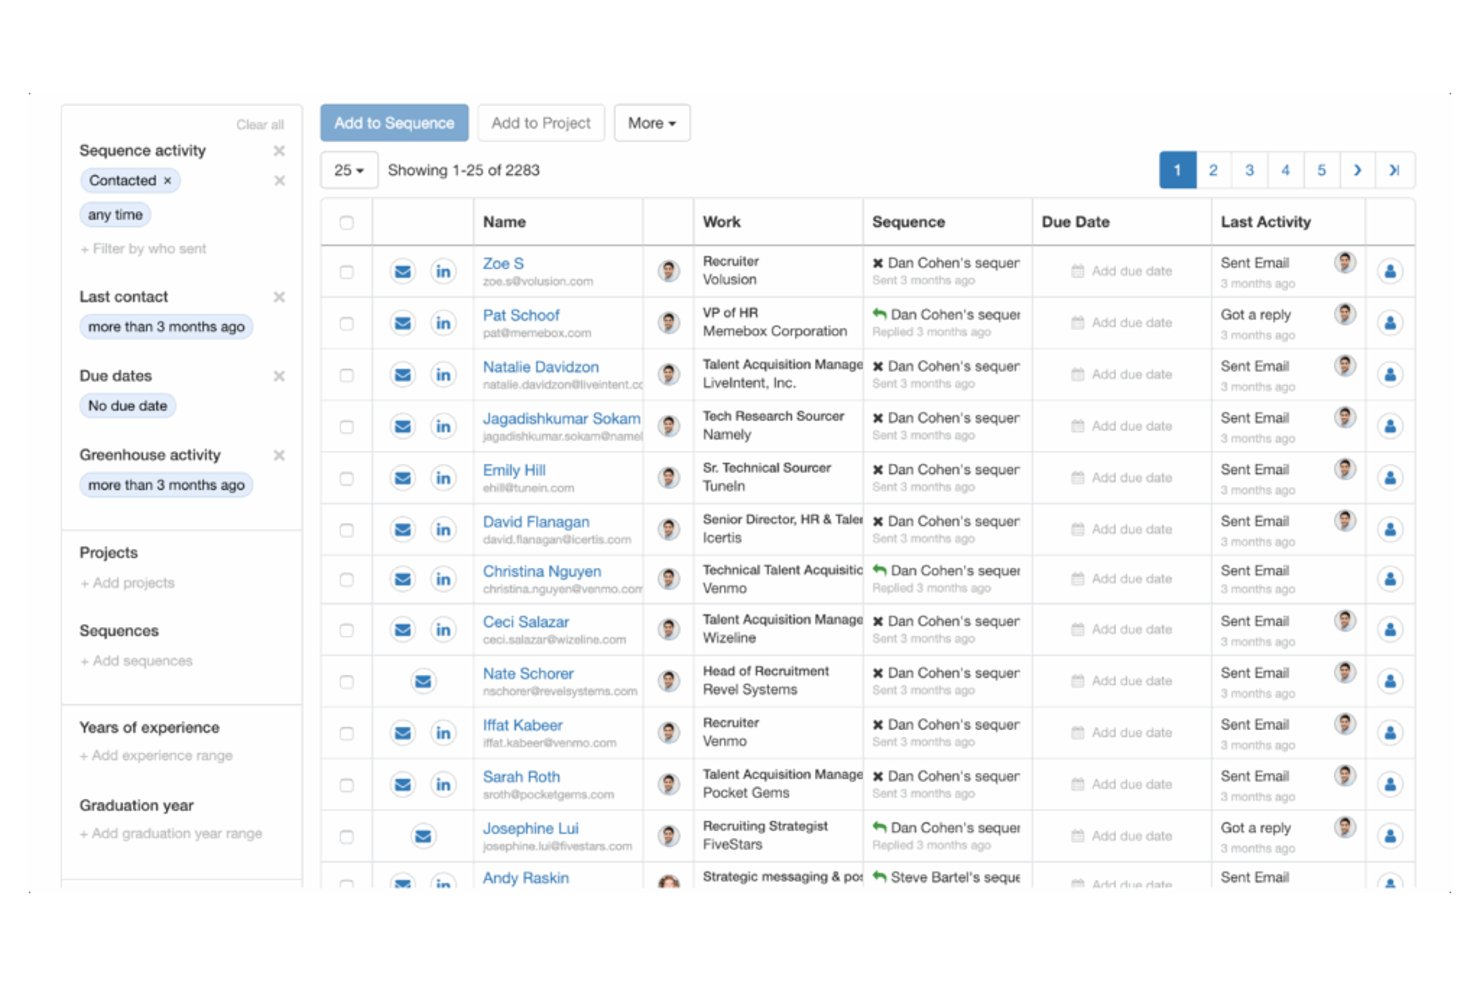The image size is (1480, 987).
Task: Select checkbox for David Flanagan row
Action: pyautogui.click(x=346, y=531)
